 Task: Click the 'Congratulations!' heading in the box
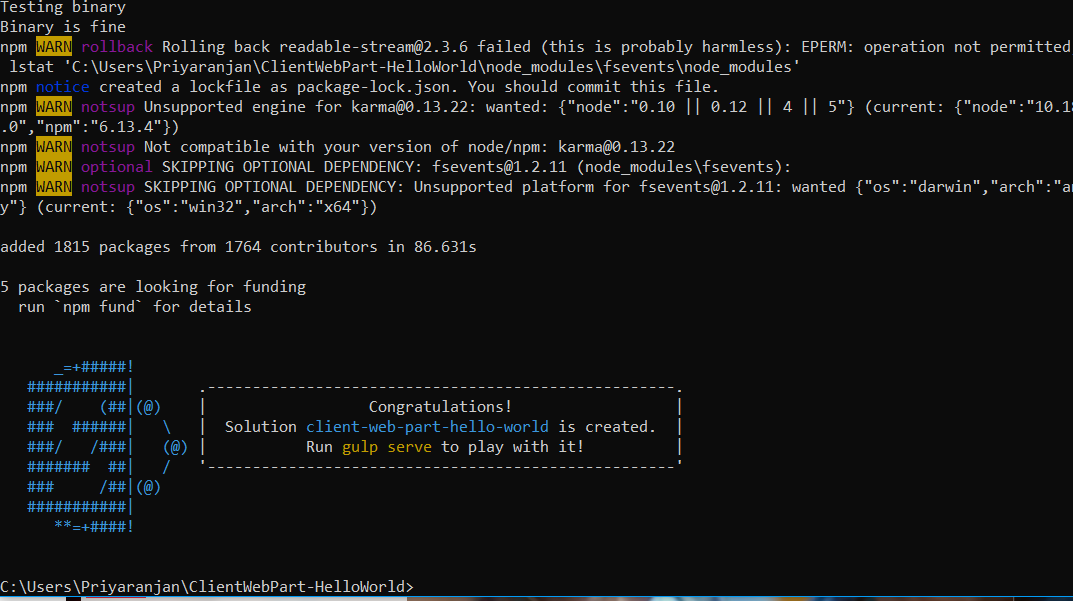440,407
